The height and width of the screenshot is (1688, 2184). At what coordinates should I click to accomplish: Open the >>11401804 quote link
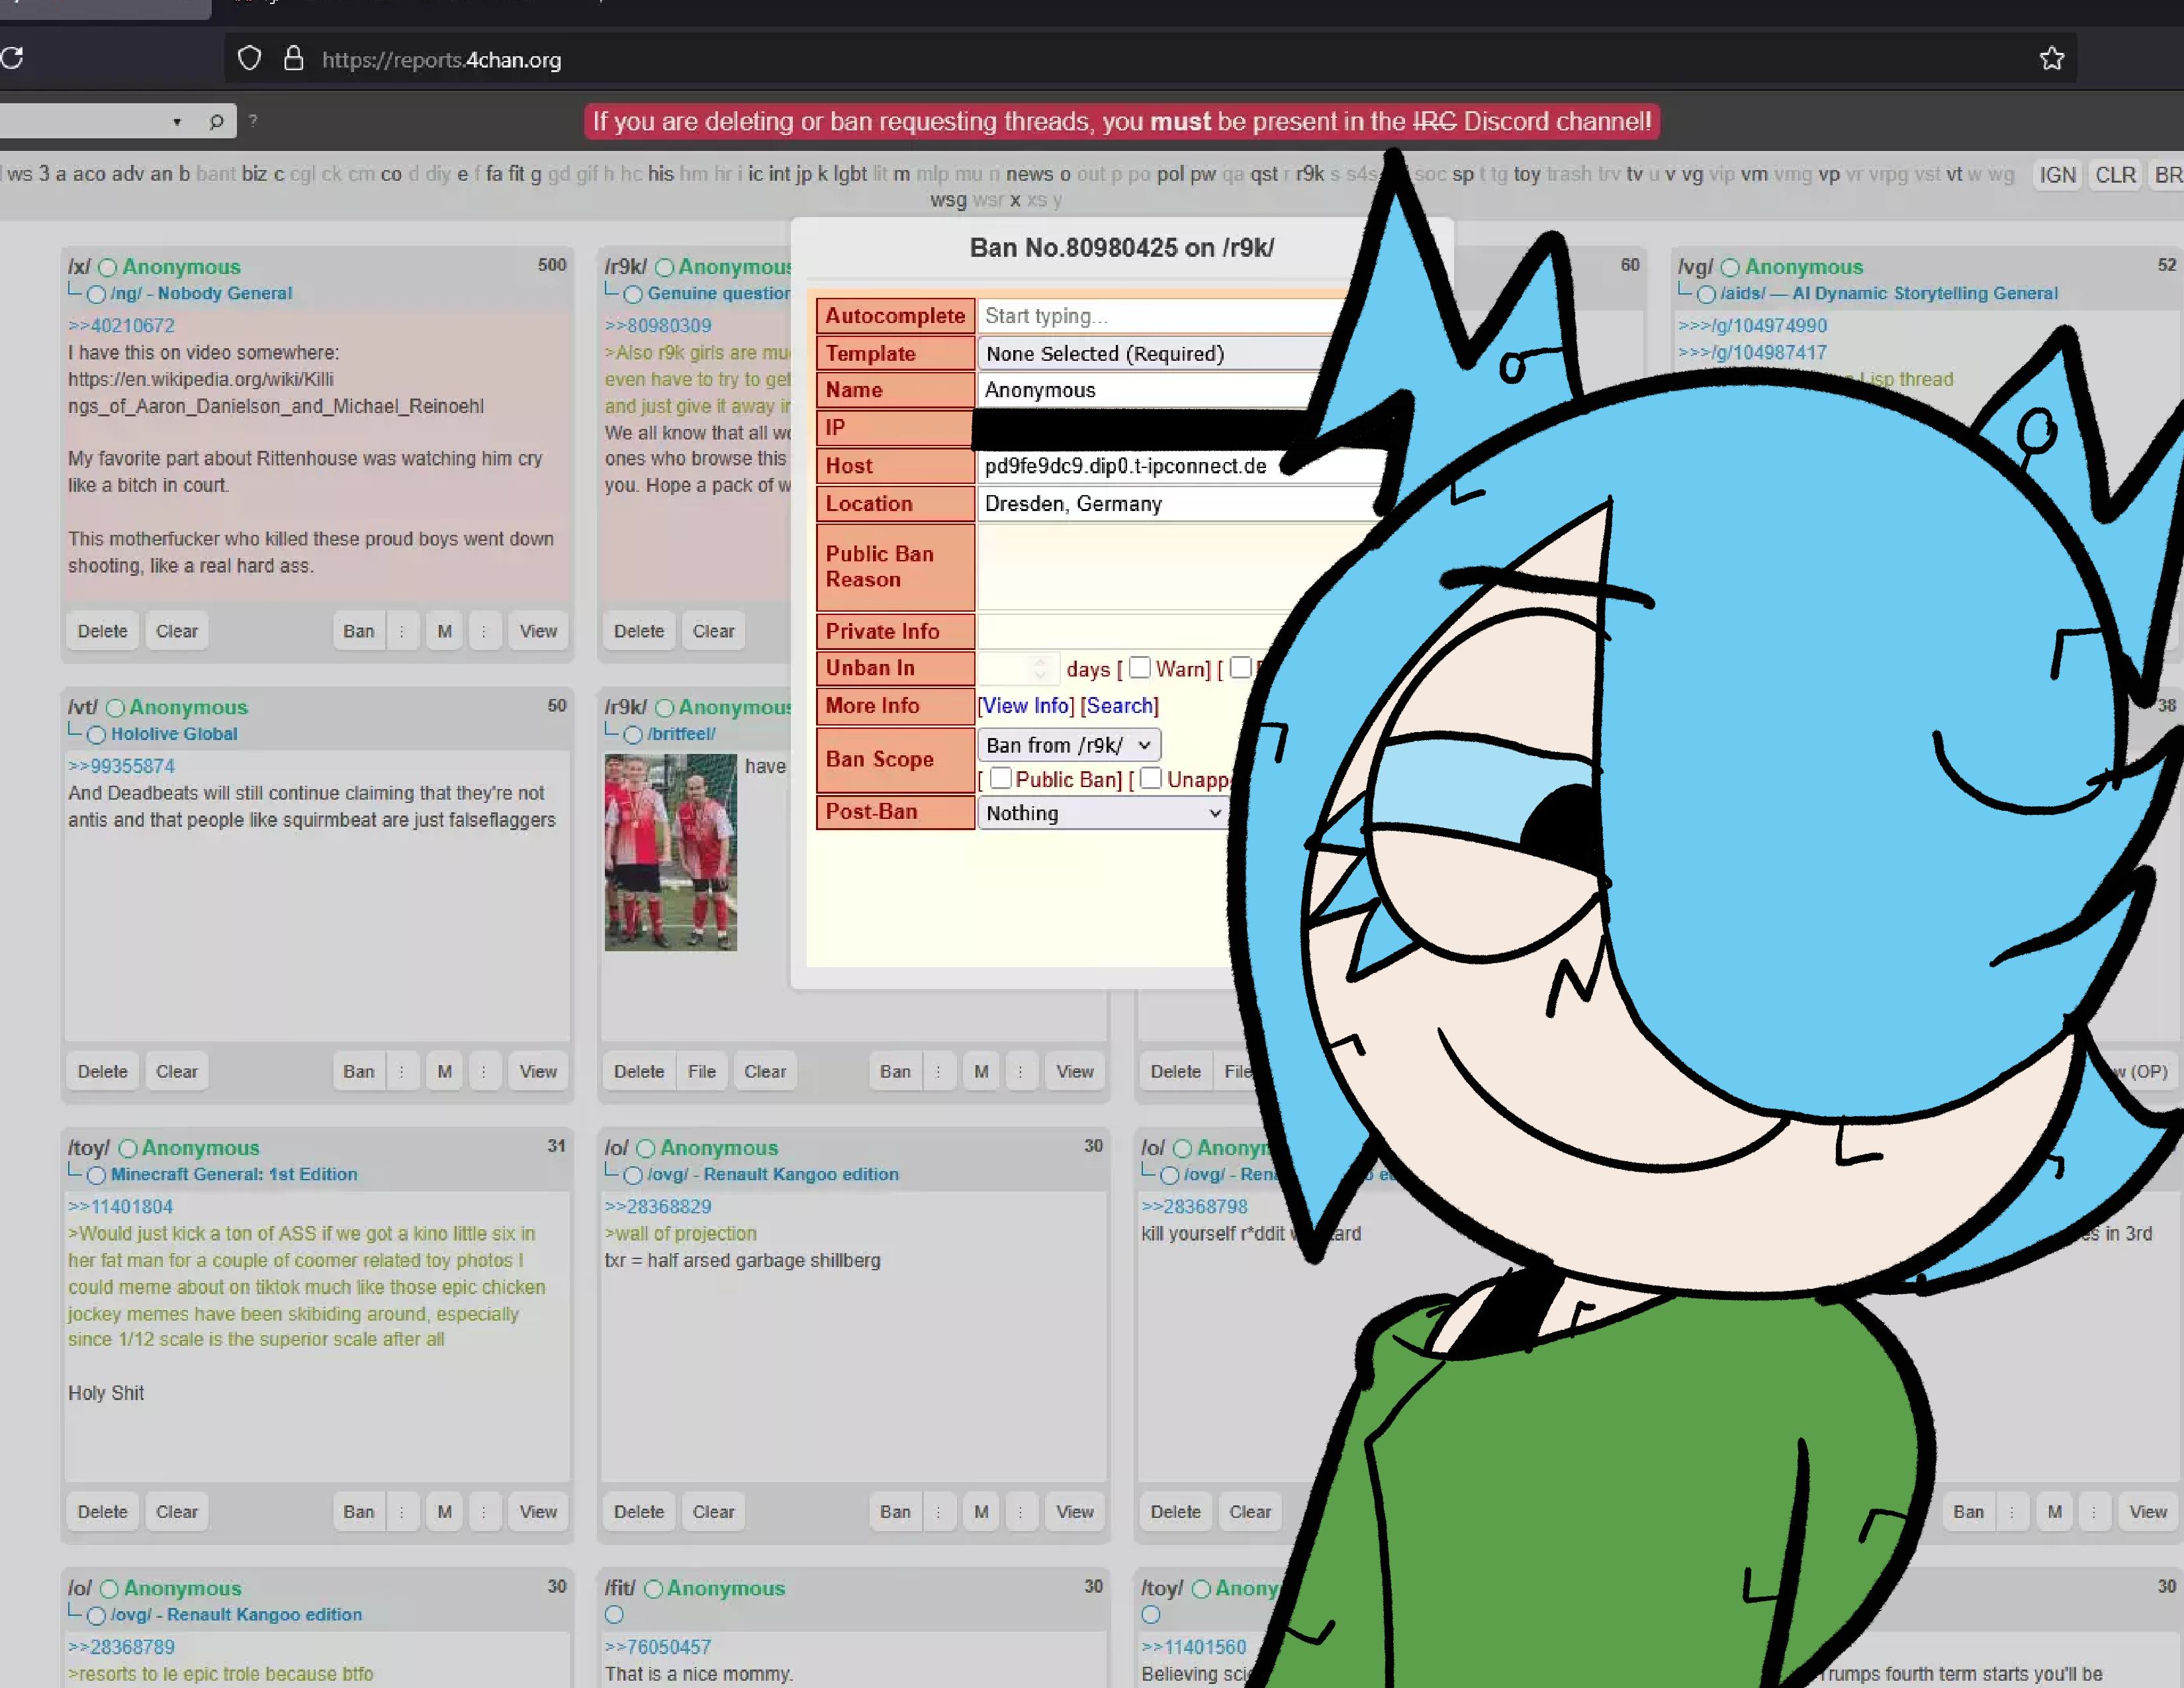coord(120,1207)
